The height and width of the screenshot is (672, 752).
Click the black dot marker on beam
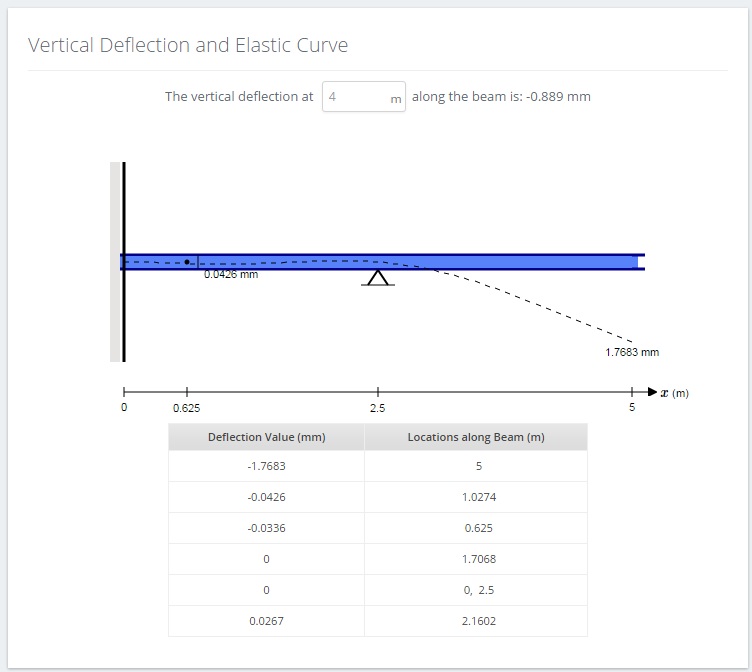187,262
